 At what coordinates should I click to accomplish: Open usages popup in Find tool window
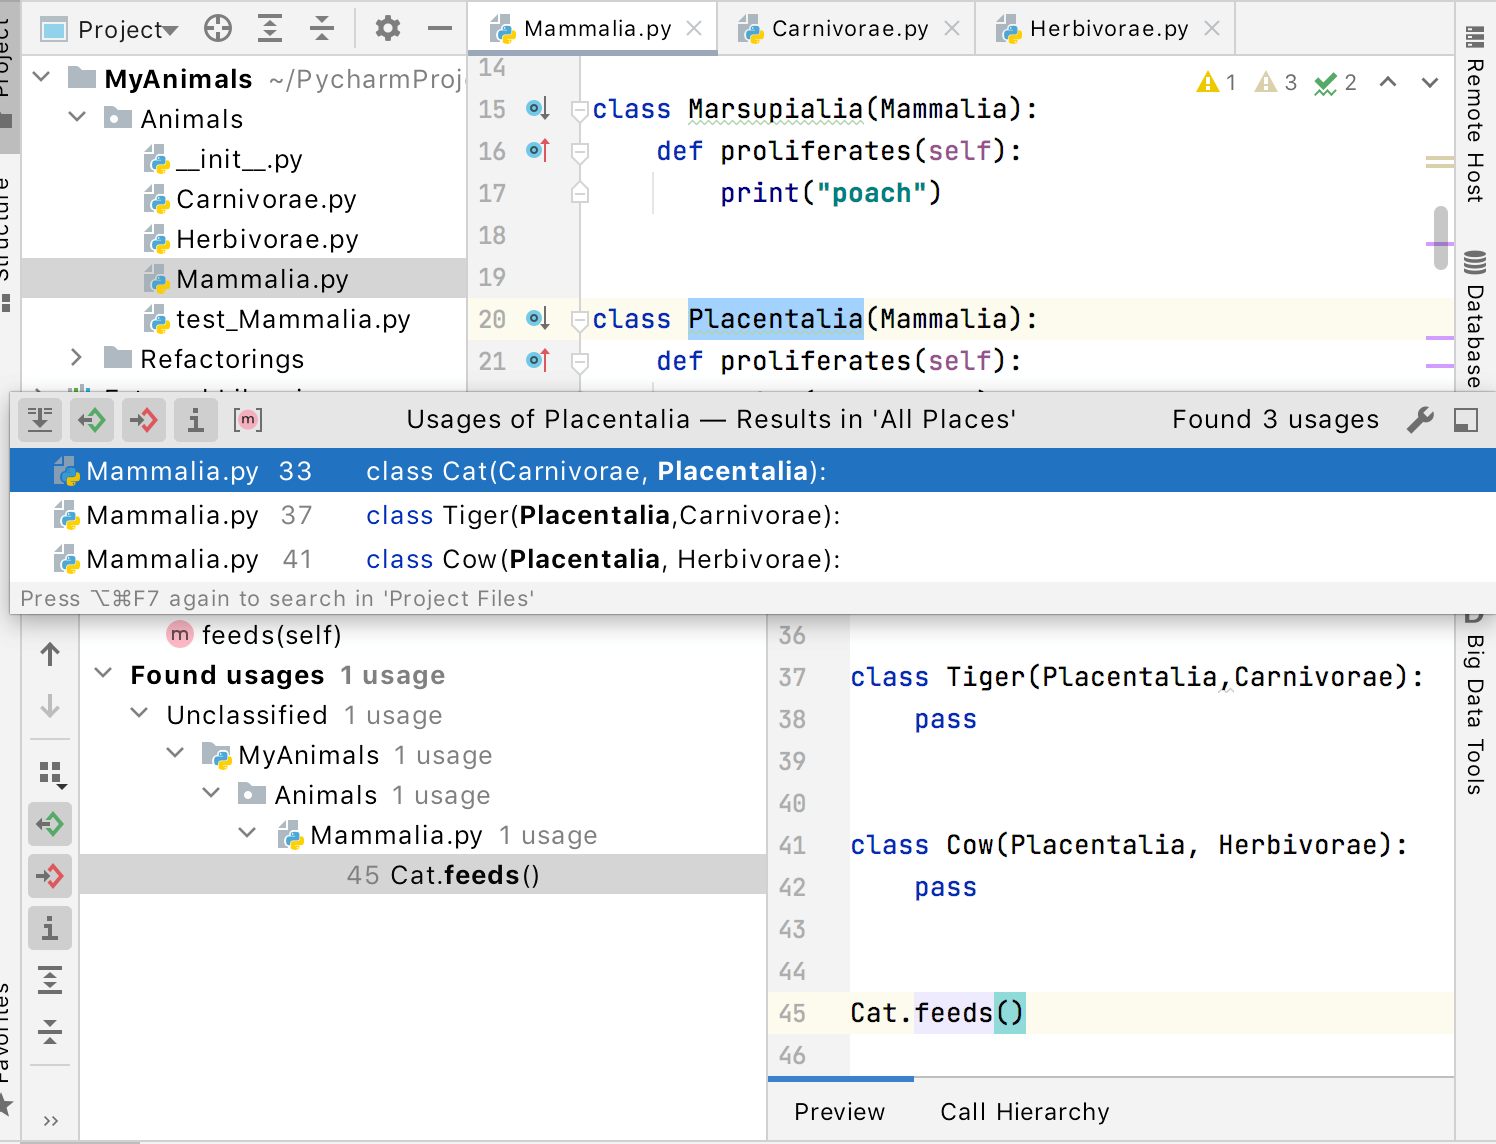(1466, 420)
